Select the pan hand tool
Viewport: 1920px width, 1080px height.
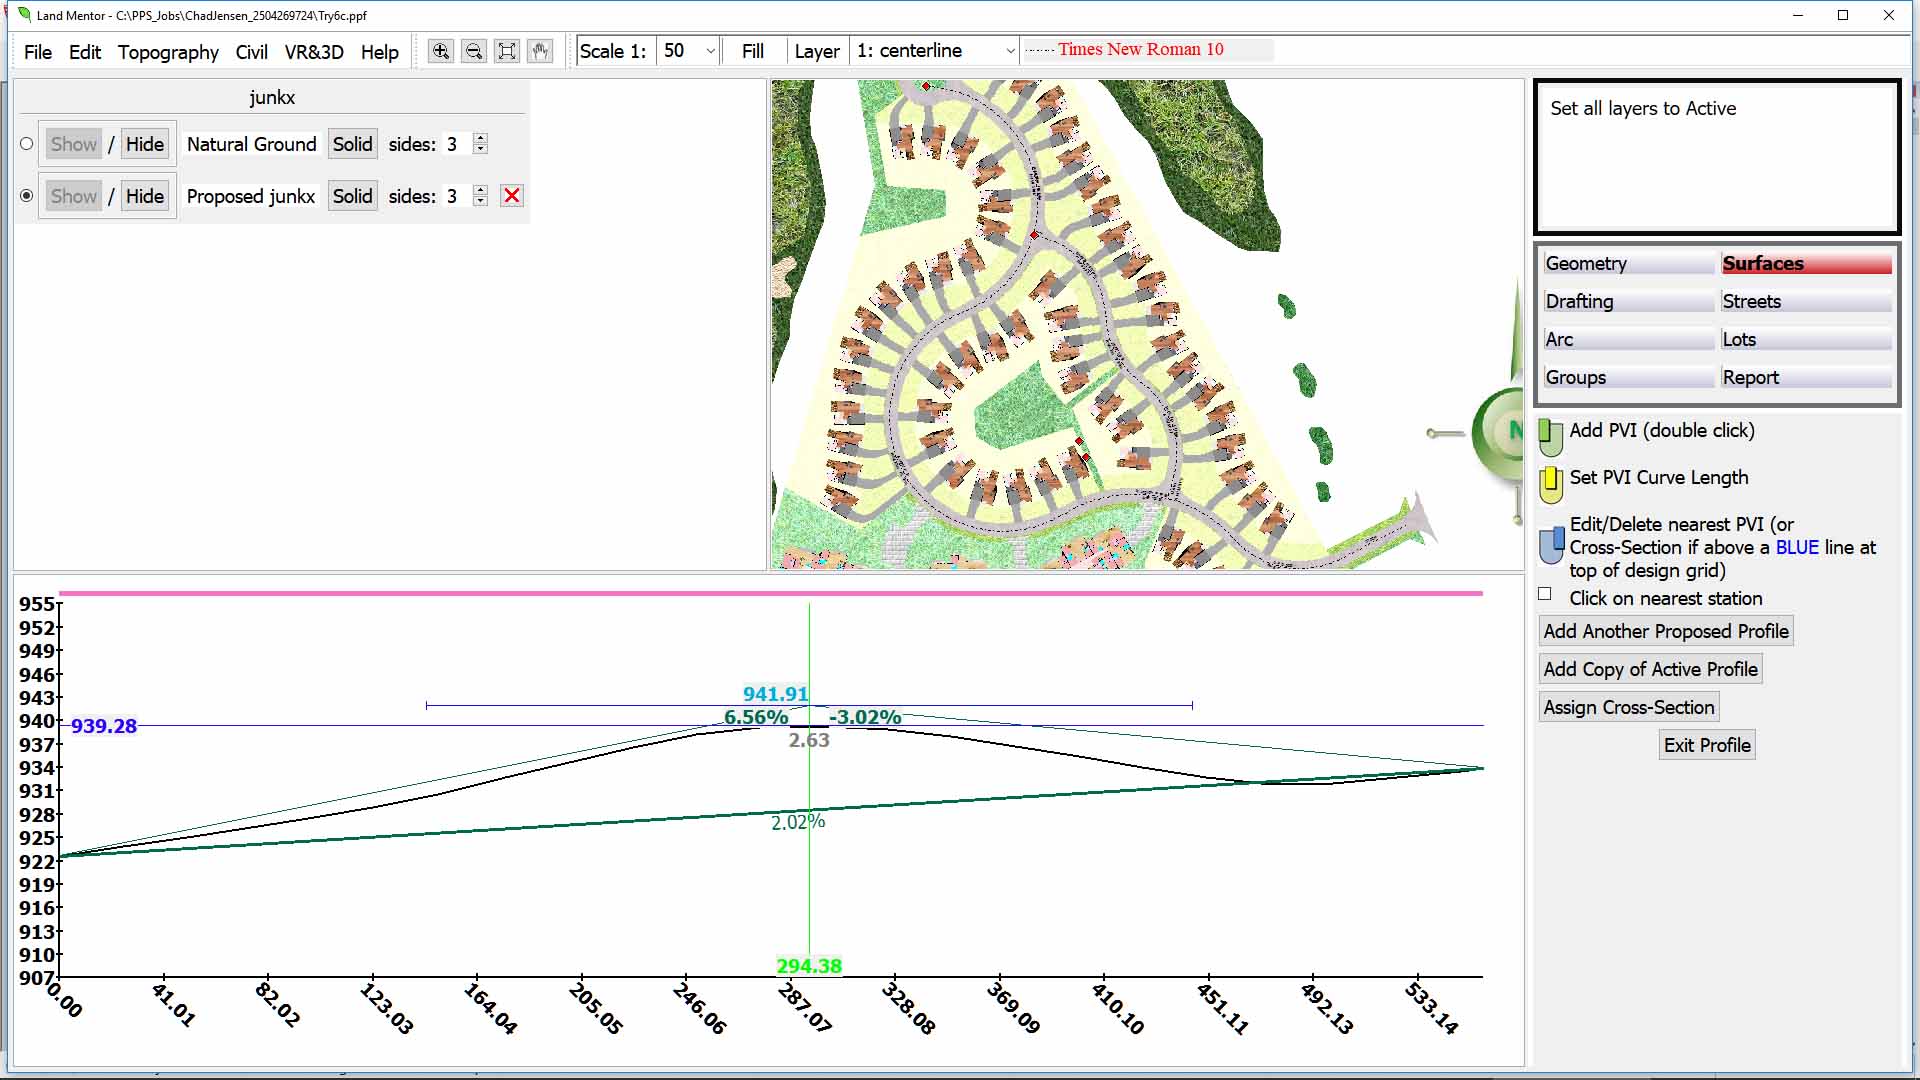[x=540, y=51]
